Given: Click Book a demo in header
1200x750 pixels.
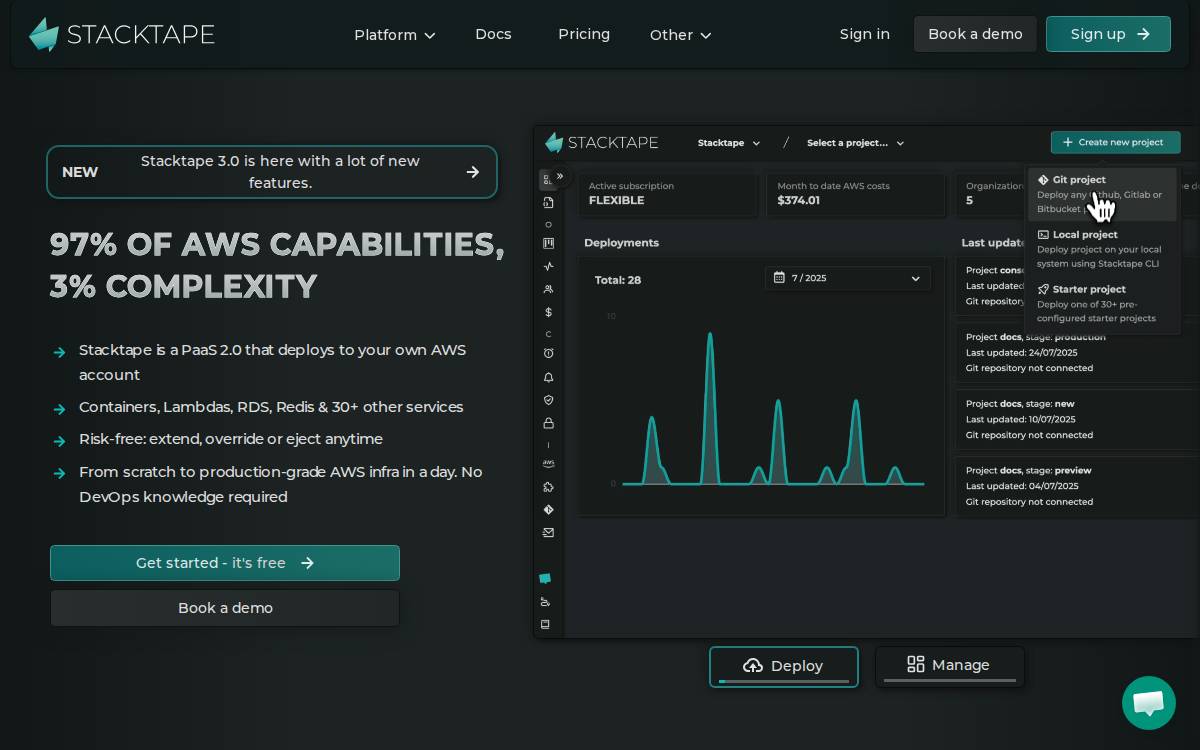Looking at the screenshot, I should pyautogui.click(x=975, y=34).
